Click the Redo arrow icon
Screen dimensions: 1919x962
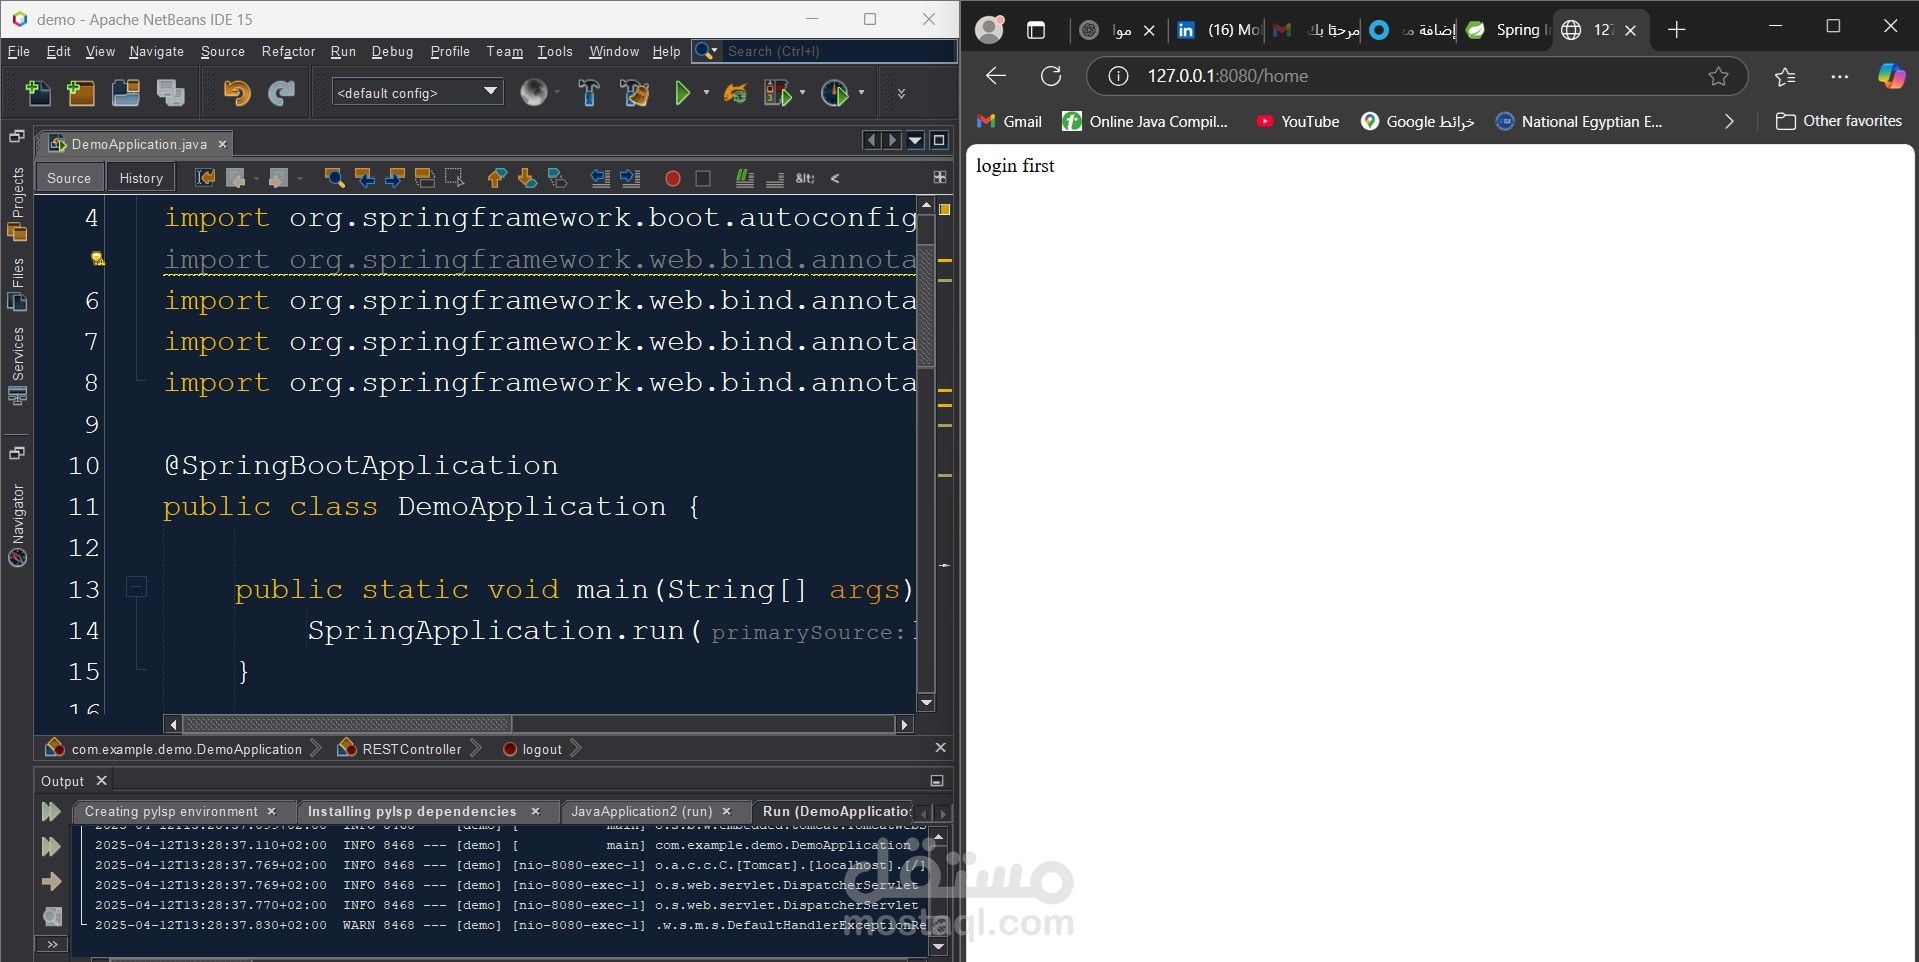point(282,93)
